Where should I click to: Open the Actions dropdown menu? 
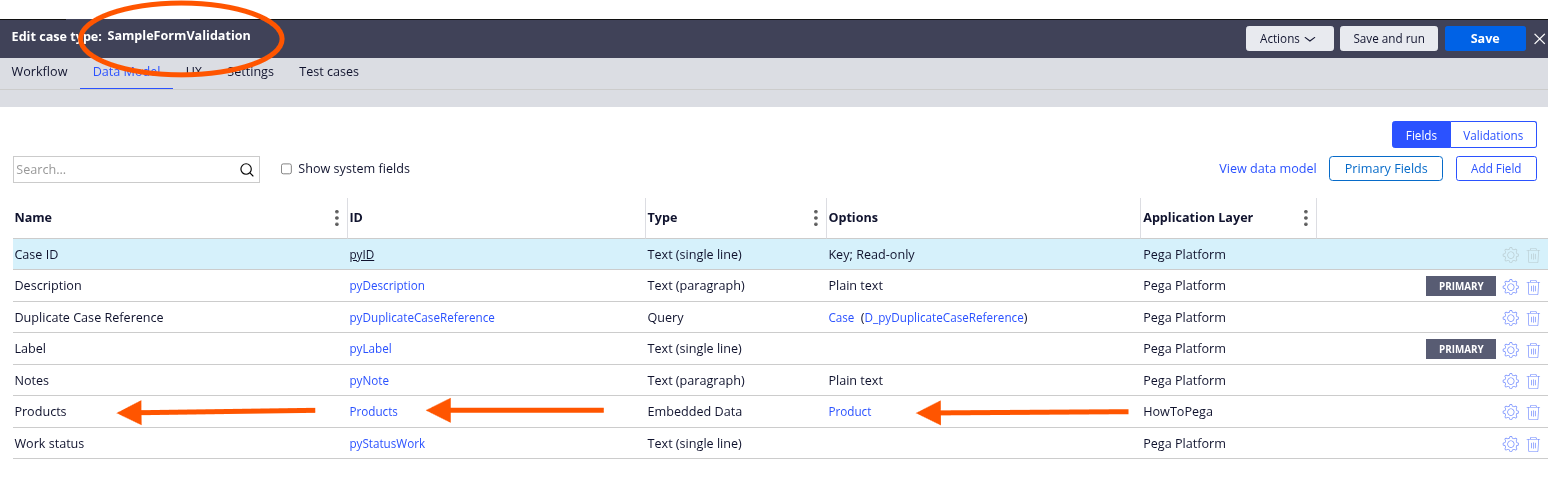[x=1288, y=39]
